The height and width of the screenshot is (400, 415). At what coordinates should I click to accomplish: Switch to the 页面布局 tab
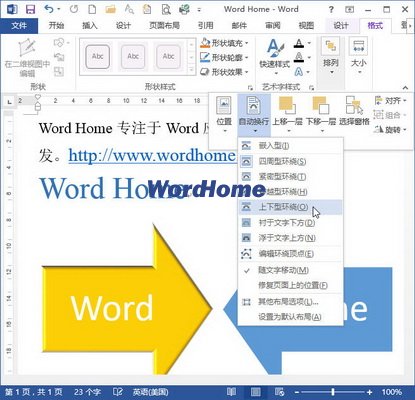click(164, 25)
